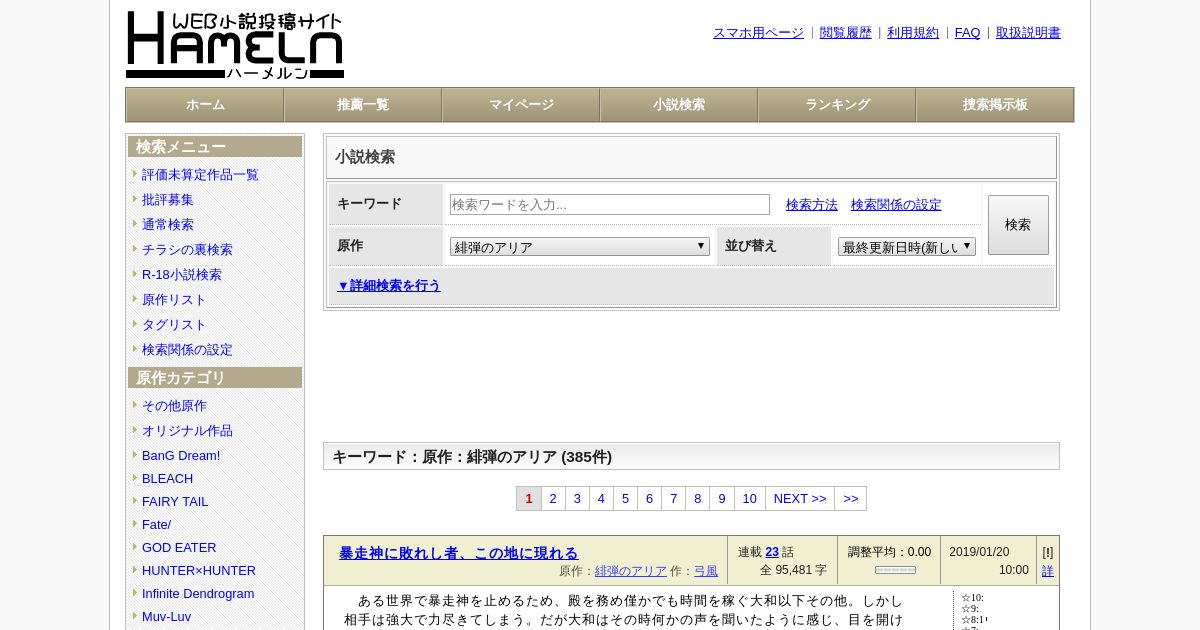Screen dimensions: 1200x630
Task: Click the keyword search input field
Action: [610, 204]
